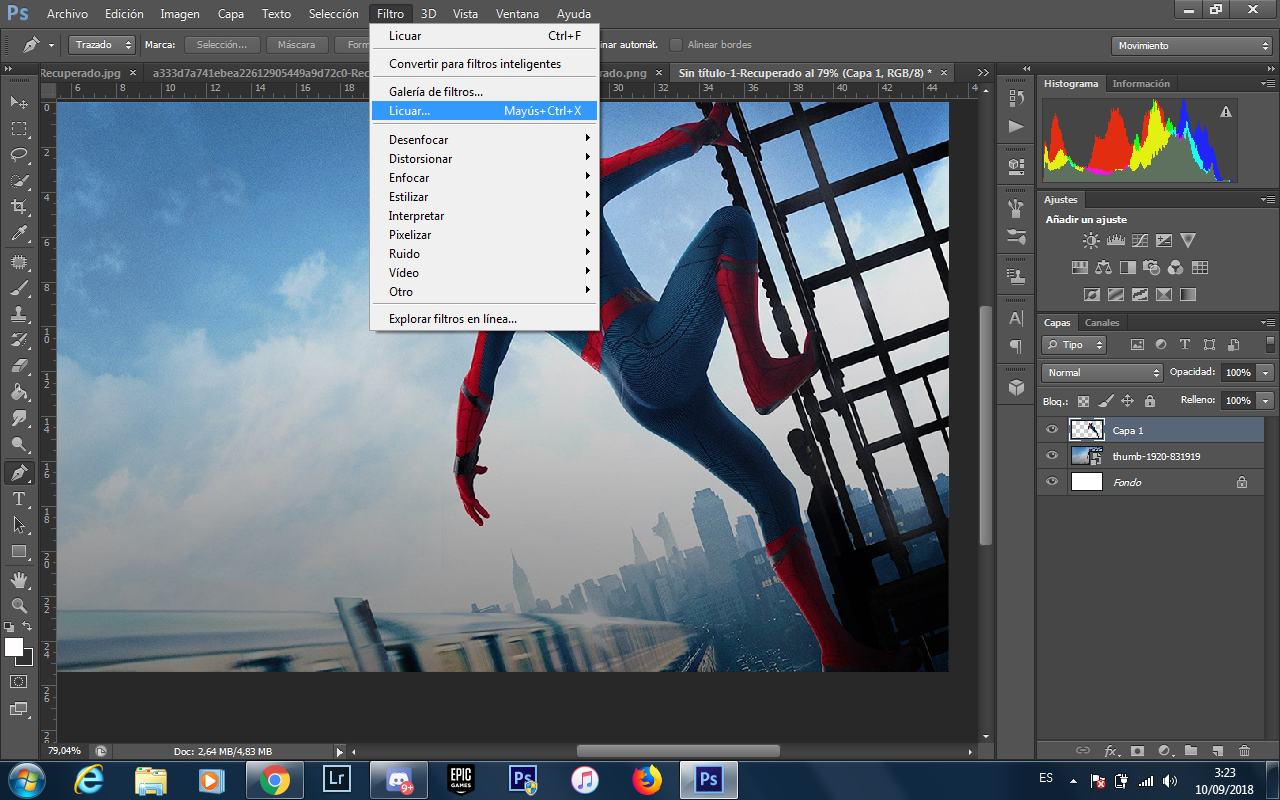The image size is (1280, 800).
Task: Choose Convertir para filtros inteligentes
Action: click(x=484, y=64)
